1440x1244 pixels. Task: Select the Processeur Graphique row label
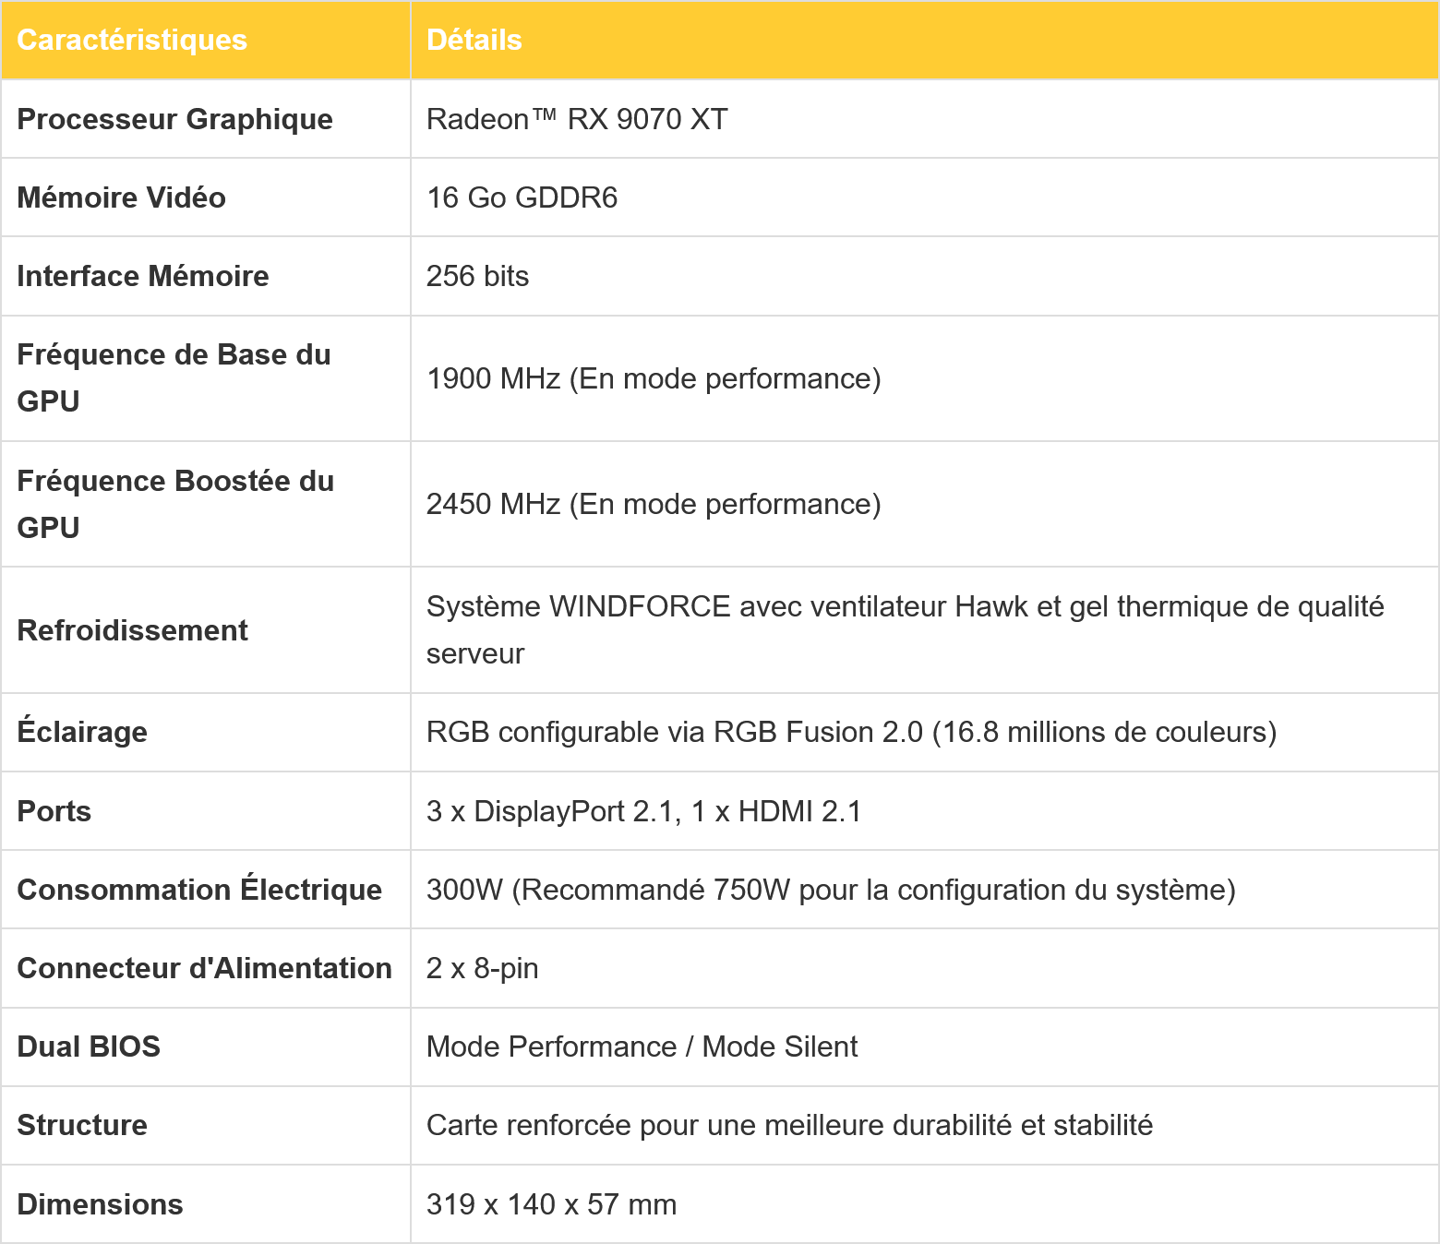(175, 119)
